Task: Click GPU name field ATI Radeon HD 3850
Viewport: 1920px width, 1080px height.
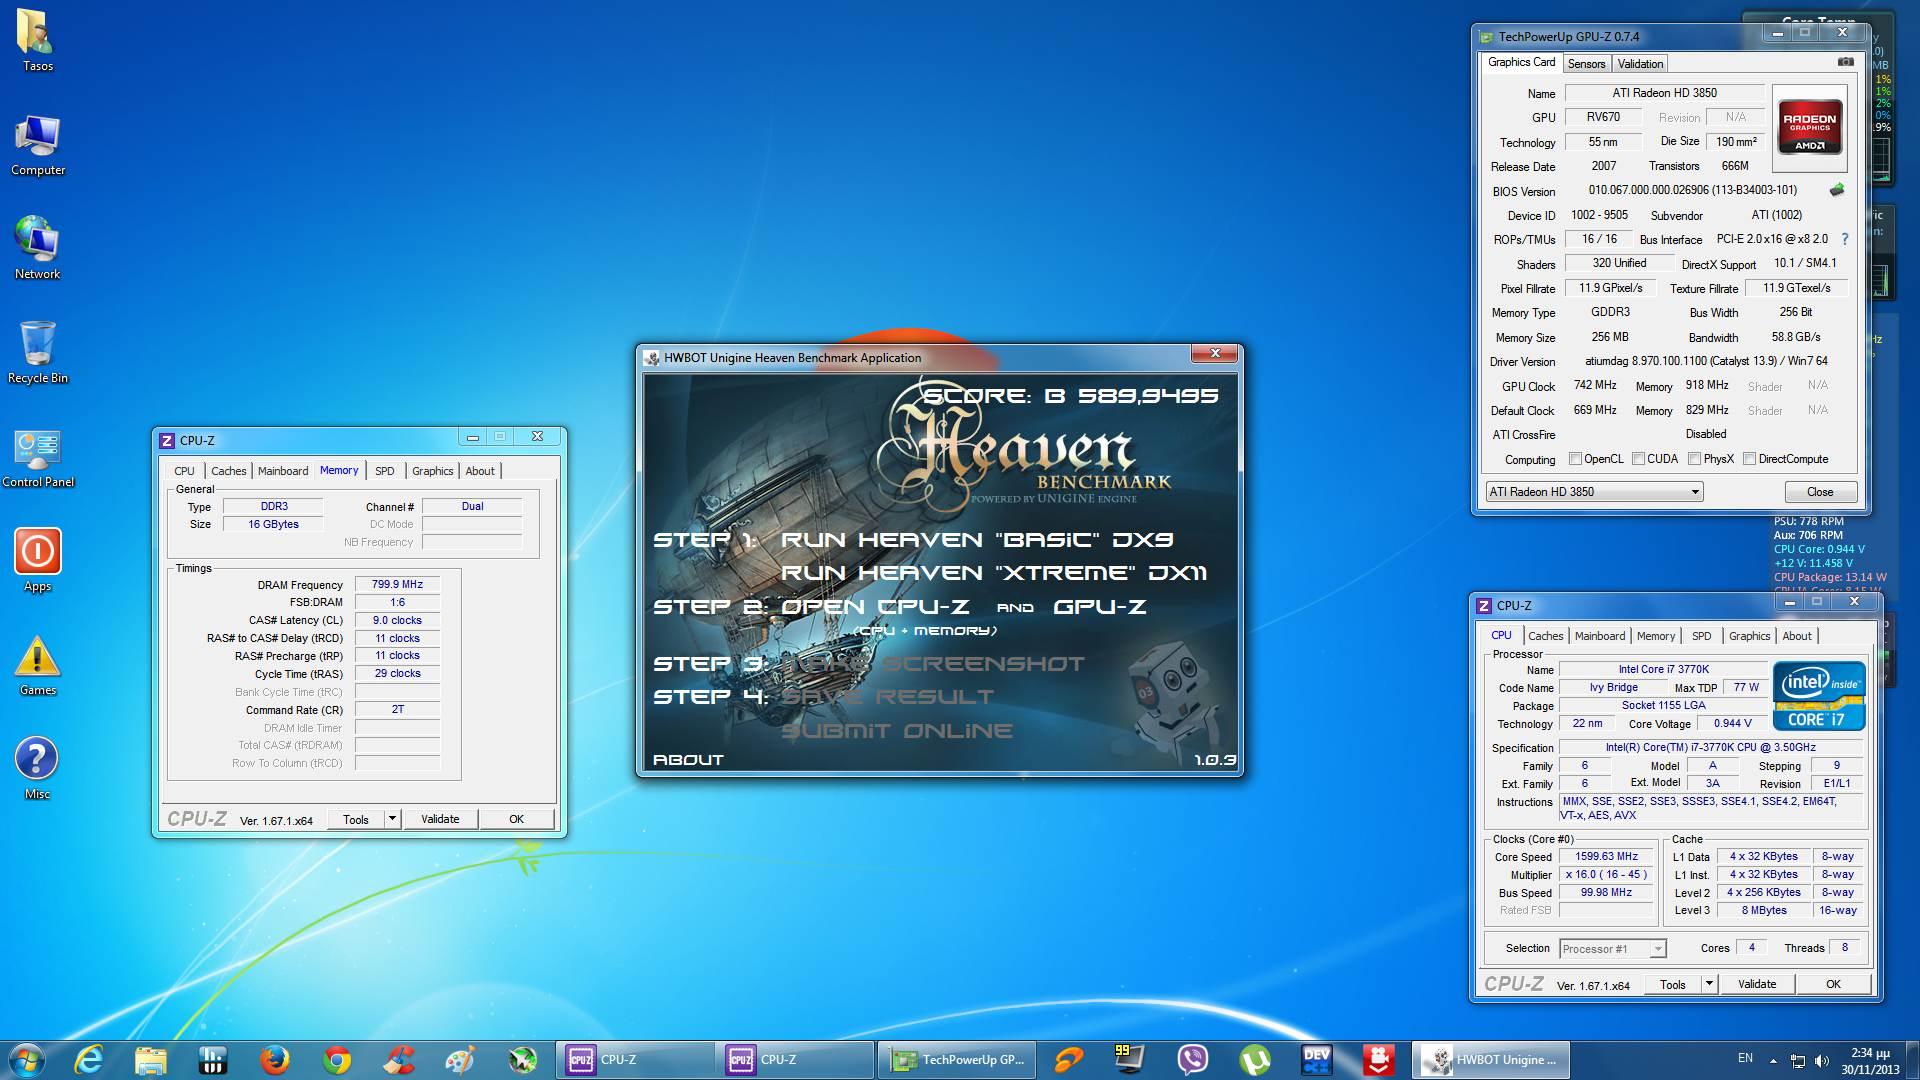Action: tap(1664, 93)
